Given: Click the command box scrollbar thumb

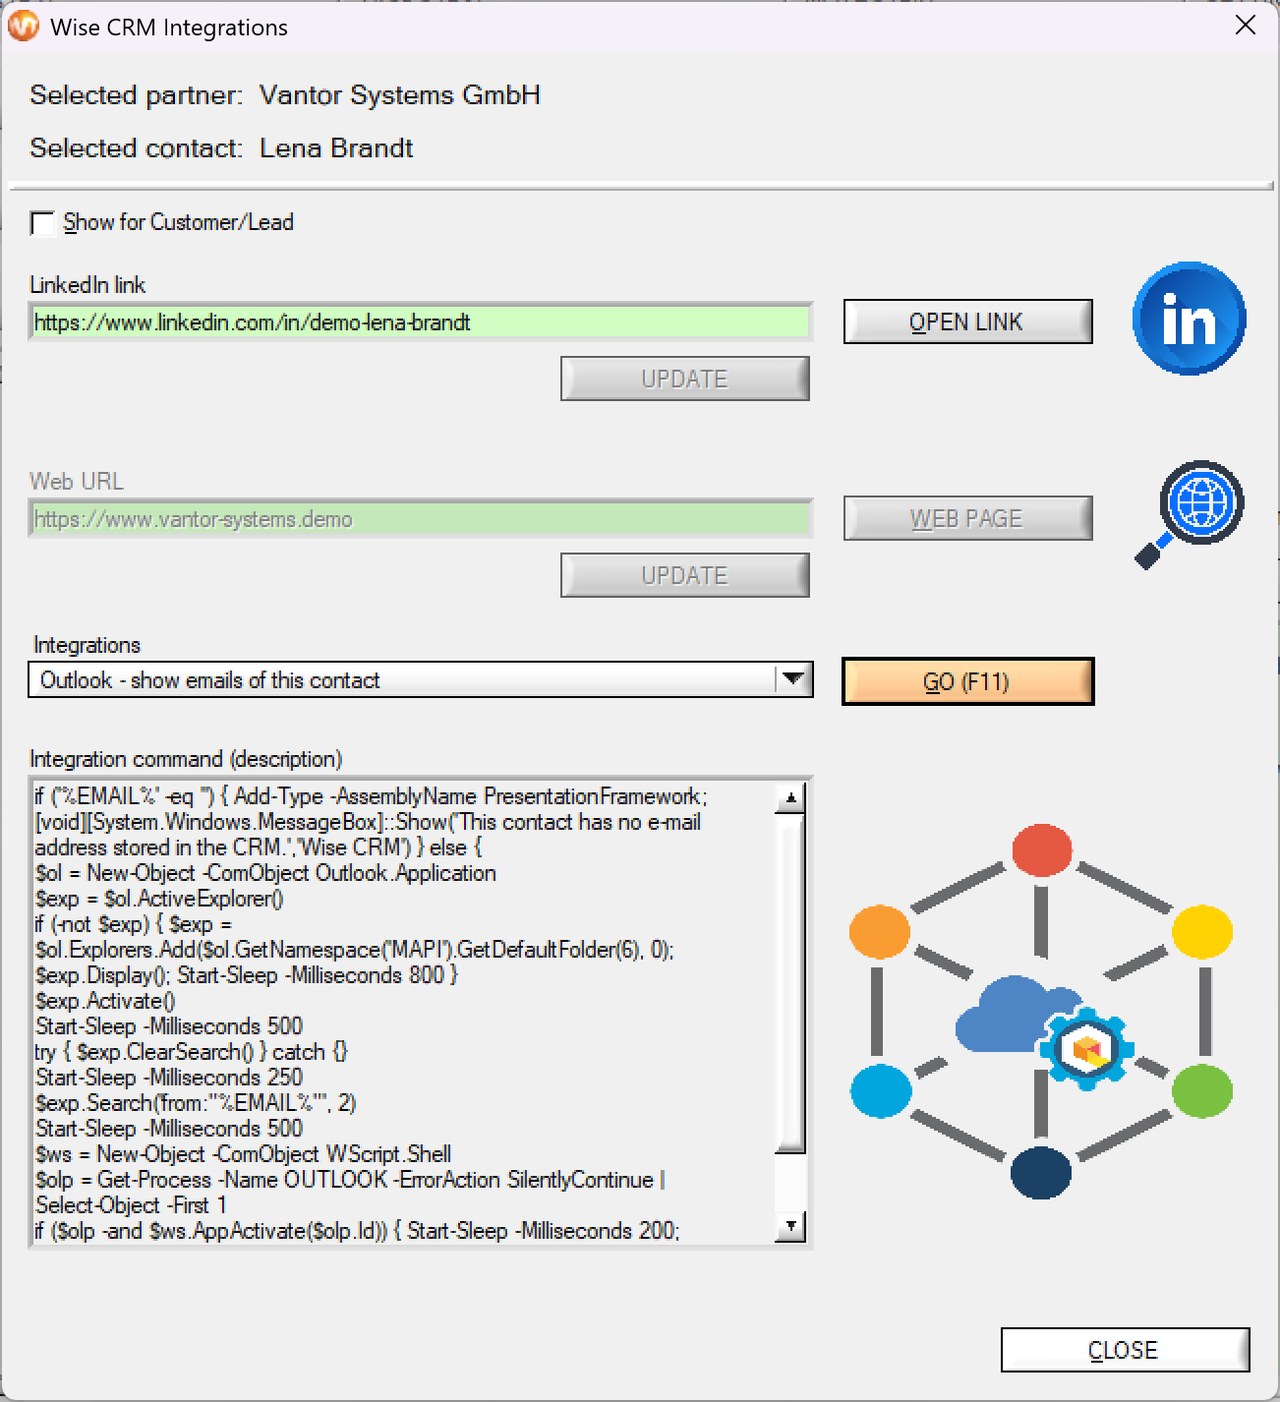Looking at the screenshot, I should (x=790, y=984).
